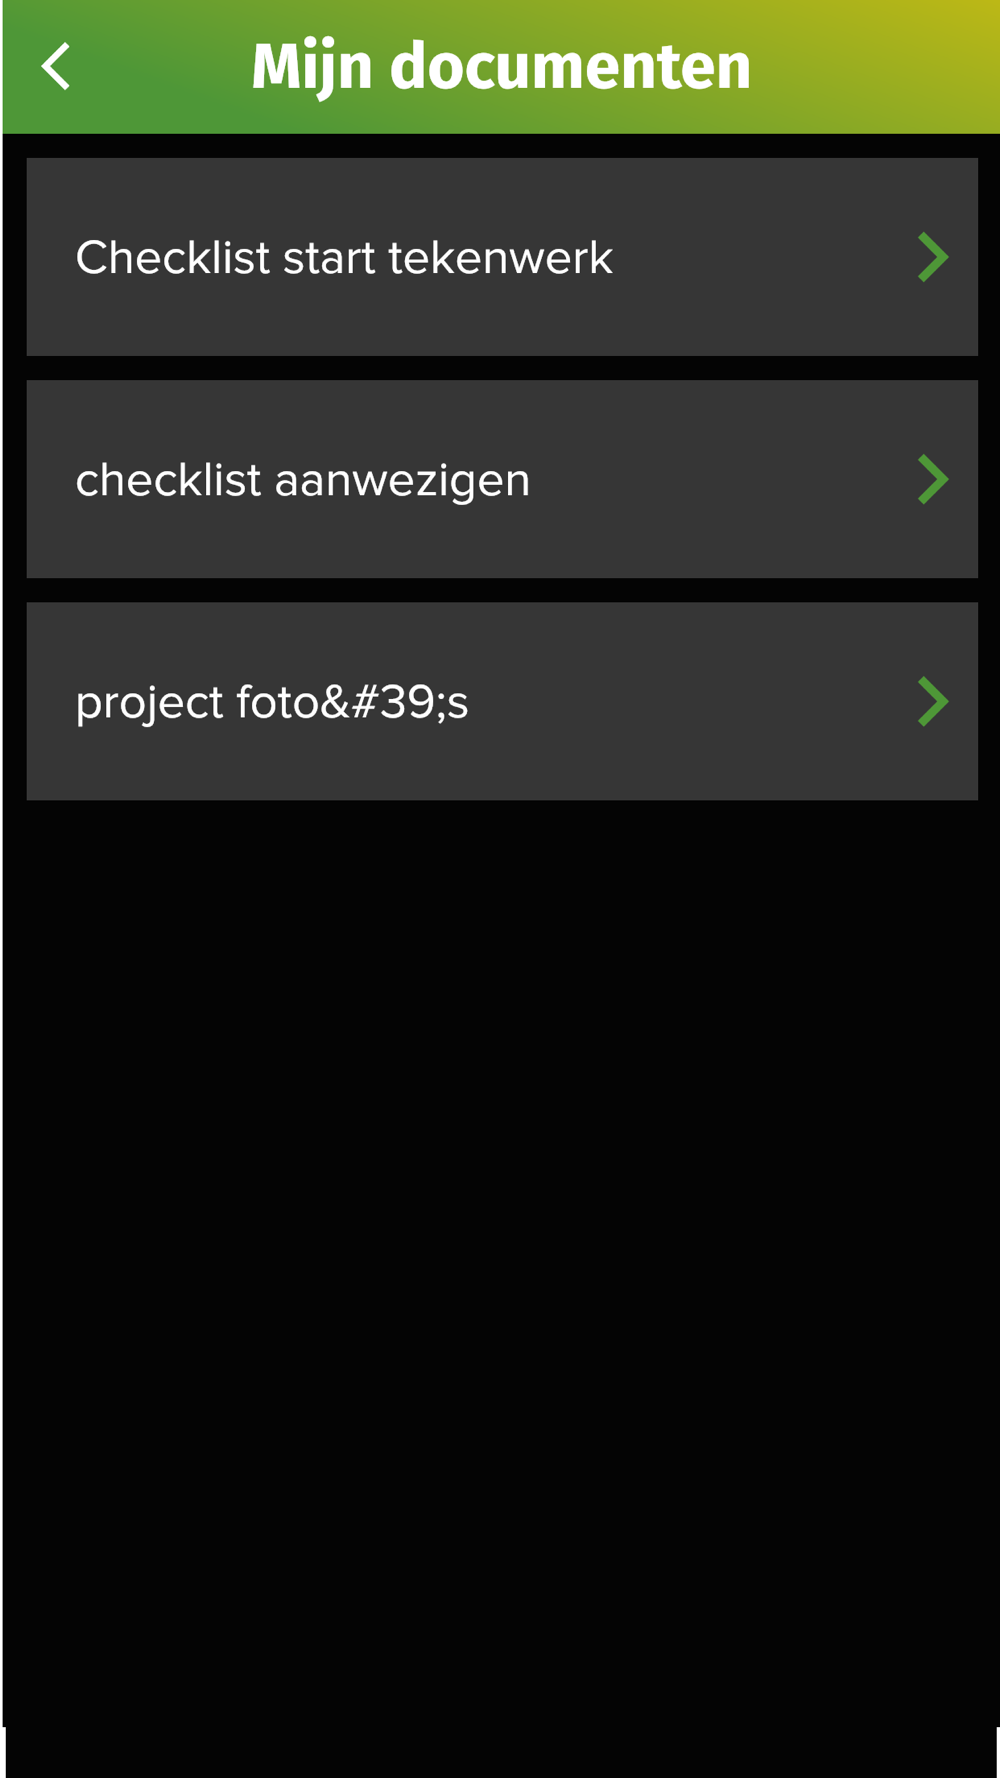Screen dimensions: 1000x1778
Task: Open the project foto's entry
Action: click(x=502, y=701)
